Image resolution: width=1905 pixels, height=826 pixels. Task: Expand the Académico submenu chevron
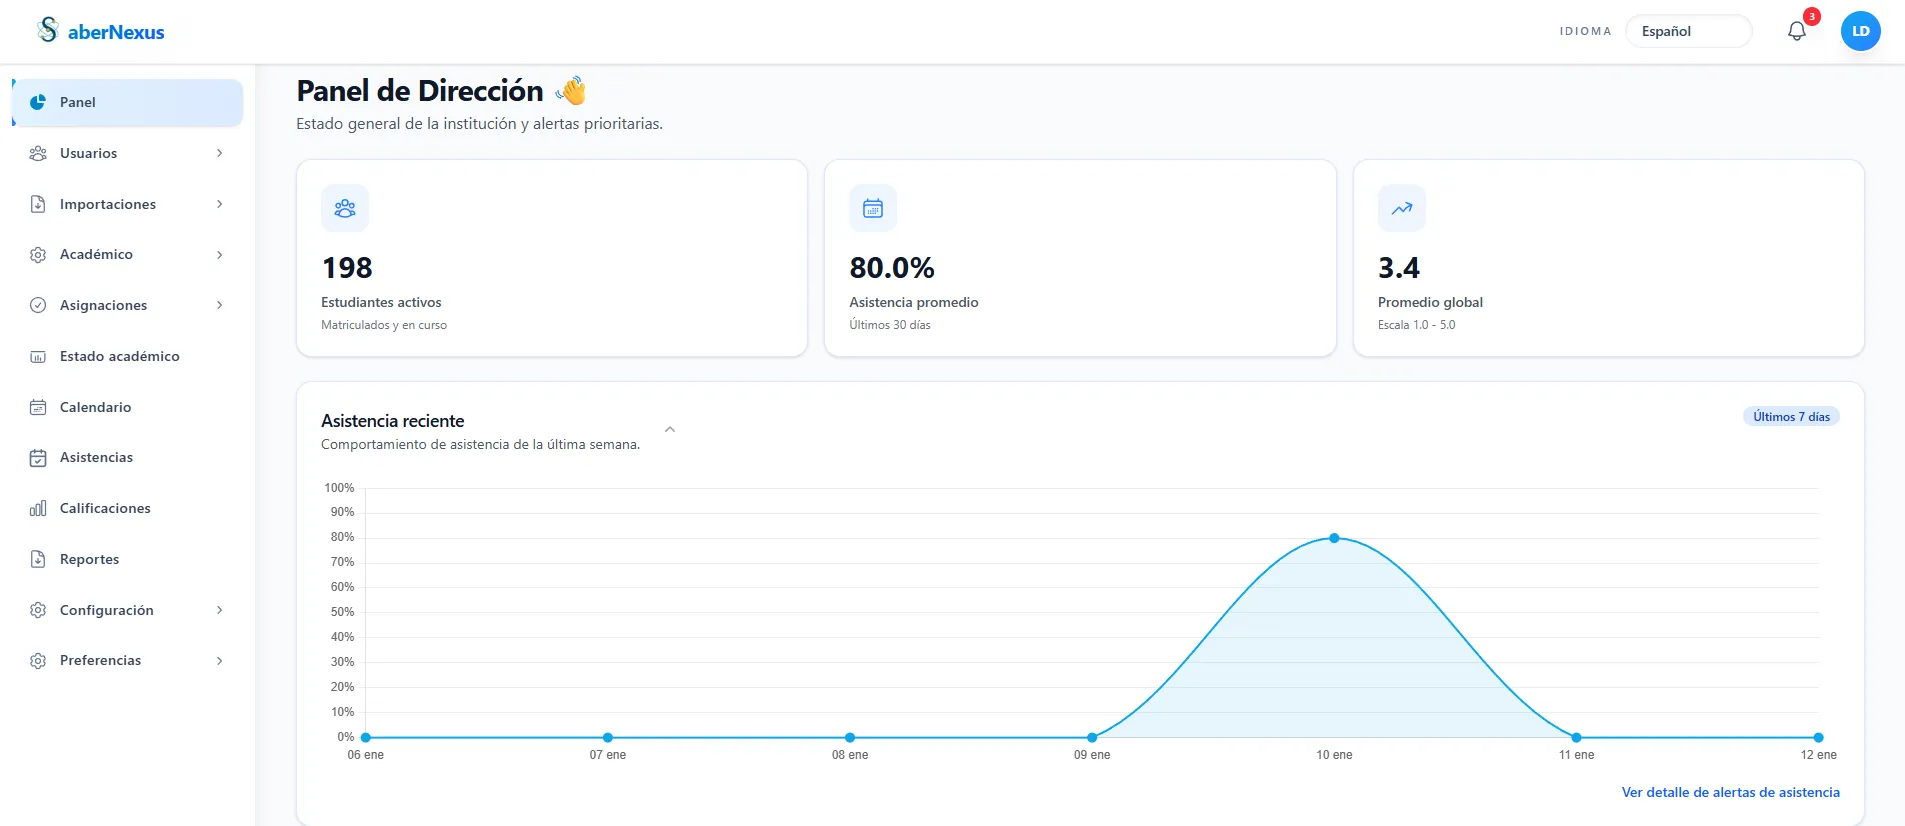coord(219,255)
